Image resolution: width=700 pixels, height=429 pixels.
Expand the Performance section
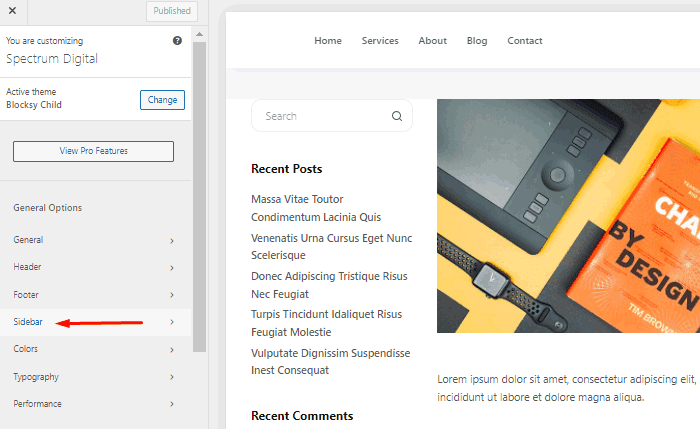[x=94, y=404]
